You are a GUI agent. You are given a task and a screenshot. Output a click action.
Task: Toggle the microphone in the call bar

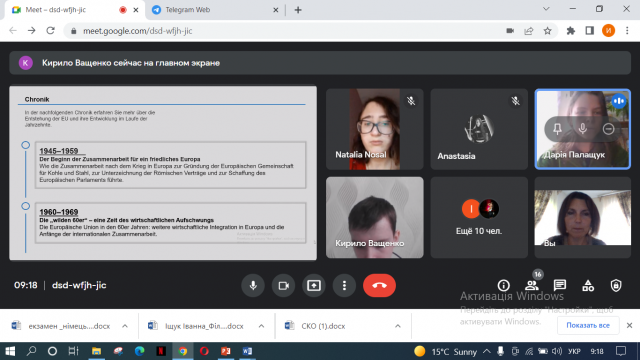(x=253, y=285)
